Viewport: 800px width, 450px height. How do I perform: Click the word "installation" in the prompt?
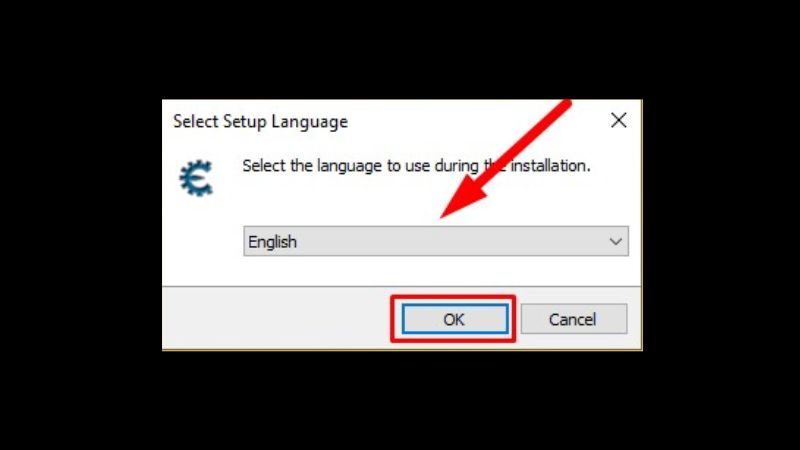pyautogui.click(x=550, y=166)
